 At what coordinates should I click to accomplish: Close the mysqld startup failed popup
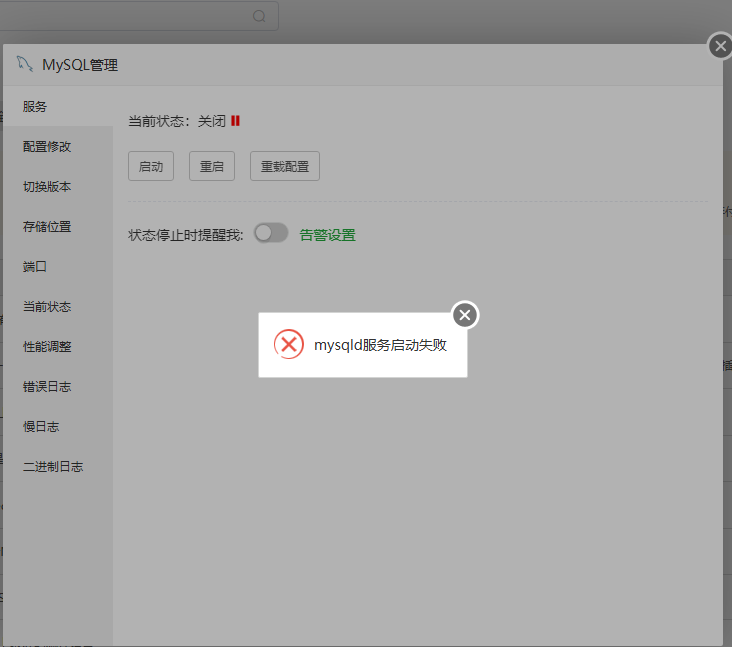point(465,315)
